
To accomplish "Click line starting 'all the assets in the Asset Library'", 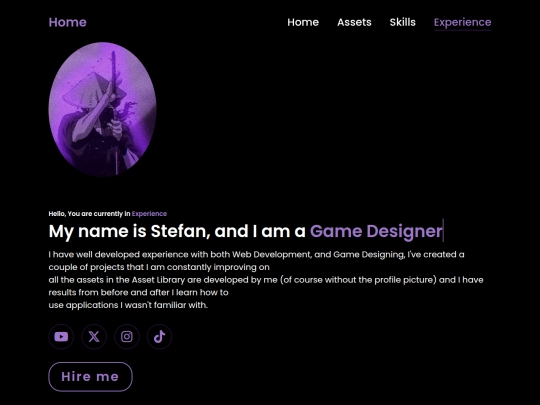I will (x=266, y=280).
